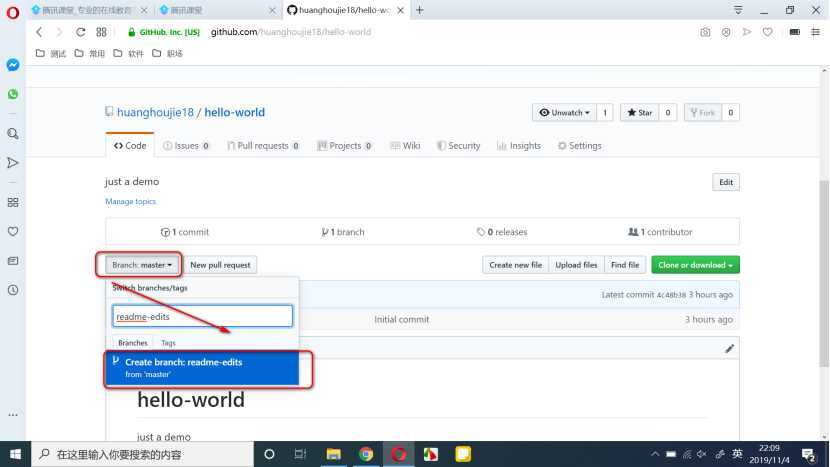Create branch readme-edits from master
This screenshot has height=467, width=830.
tap(202, 367)
